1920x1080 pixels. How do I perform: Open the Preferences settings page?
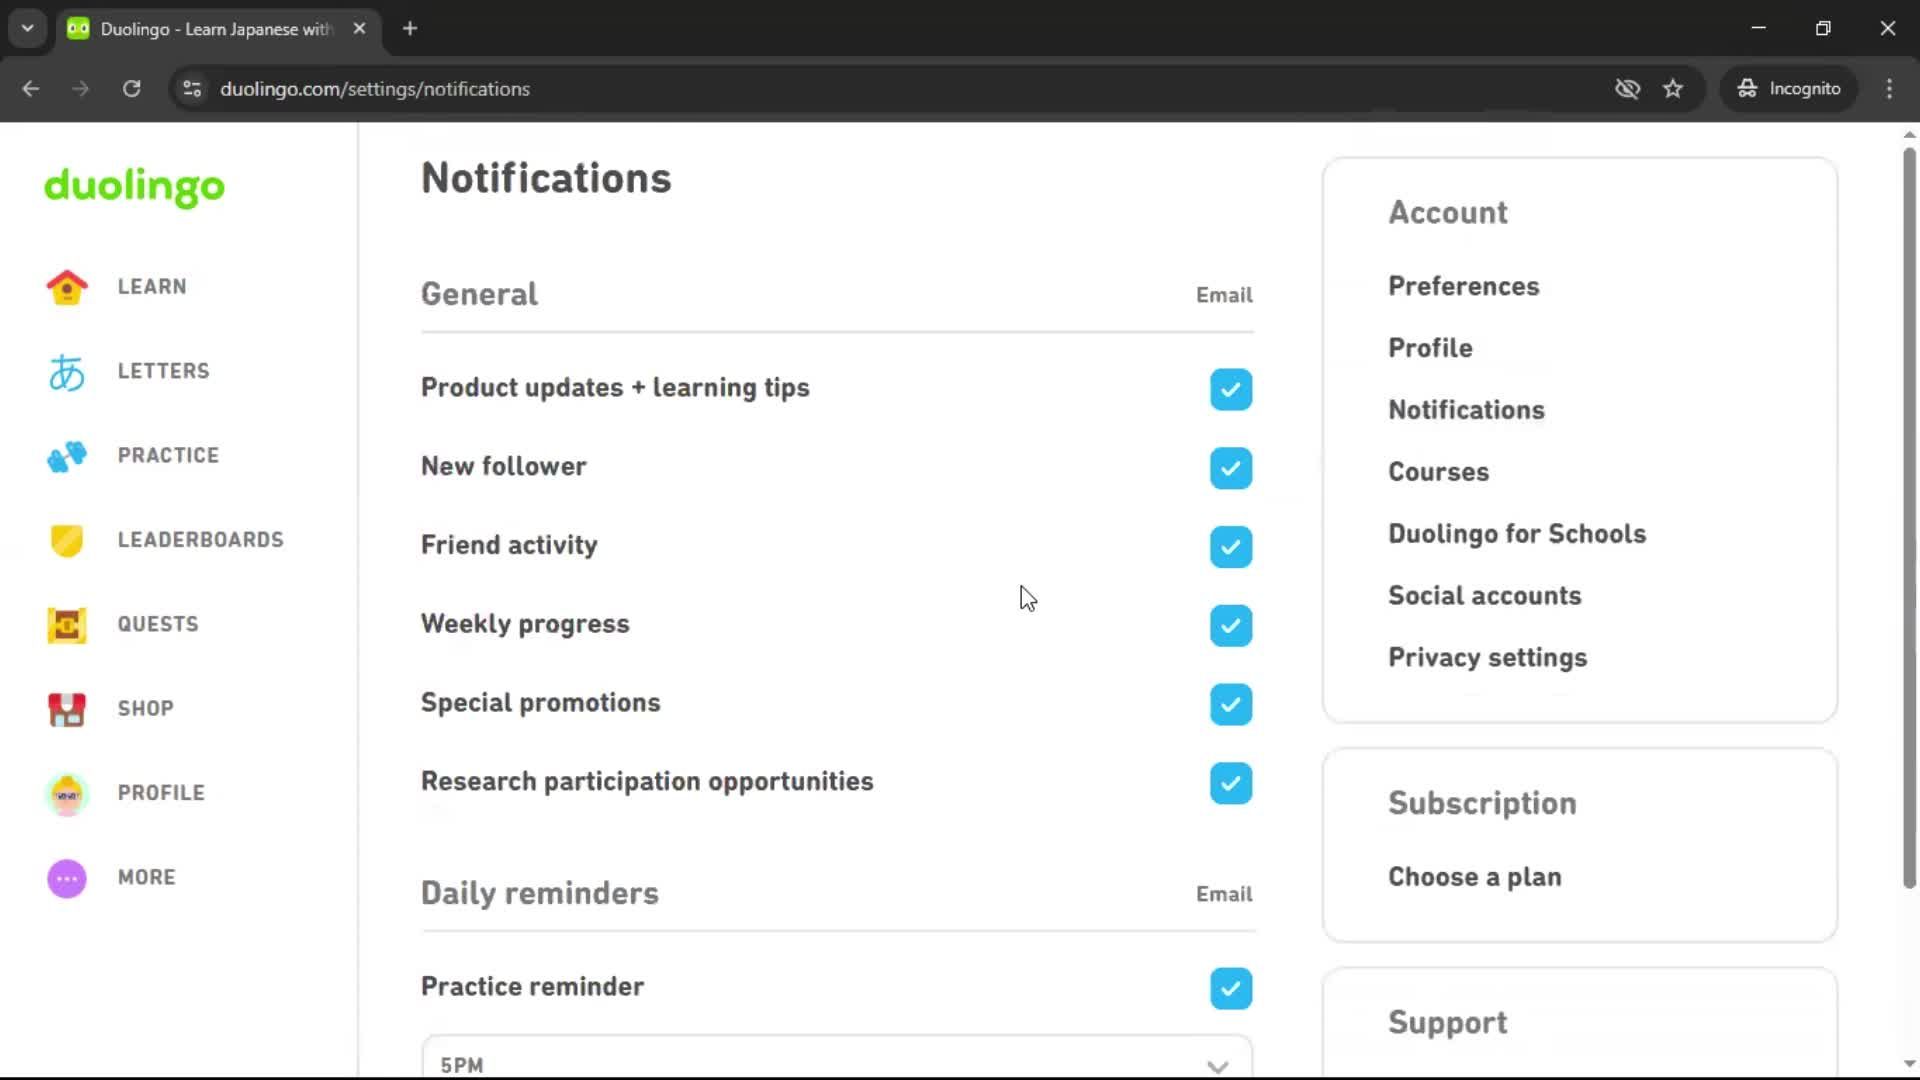pyautogui.click(x=1463, y=286)
